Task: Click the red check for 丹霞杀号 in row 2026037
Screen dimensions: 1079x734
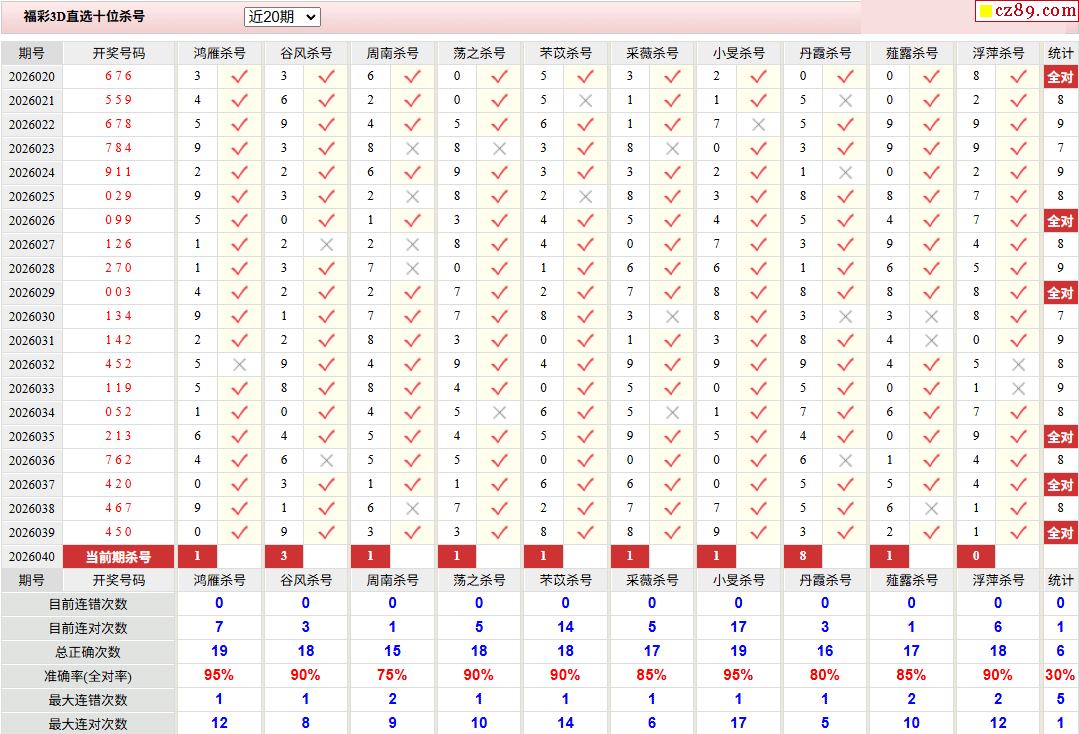Action: (x=846, y=484)
